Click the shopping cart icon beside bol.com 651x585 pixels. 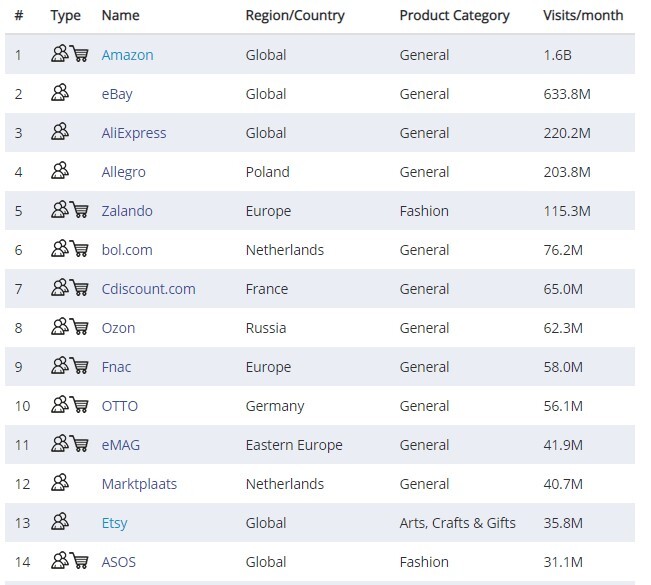click(79, 248)
